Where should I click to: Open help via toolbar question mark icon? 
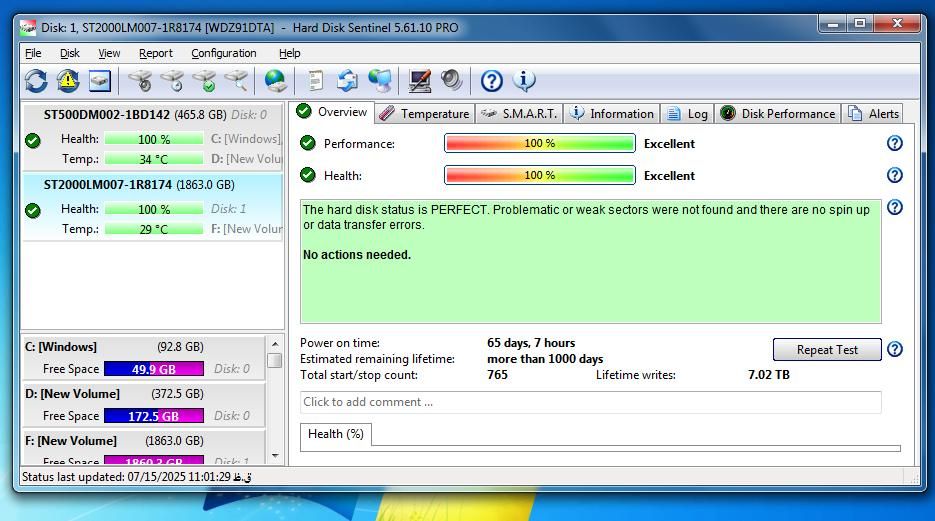(492, 80)
